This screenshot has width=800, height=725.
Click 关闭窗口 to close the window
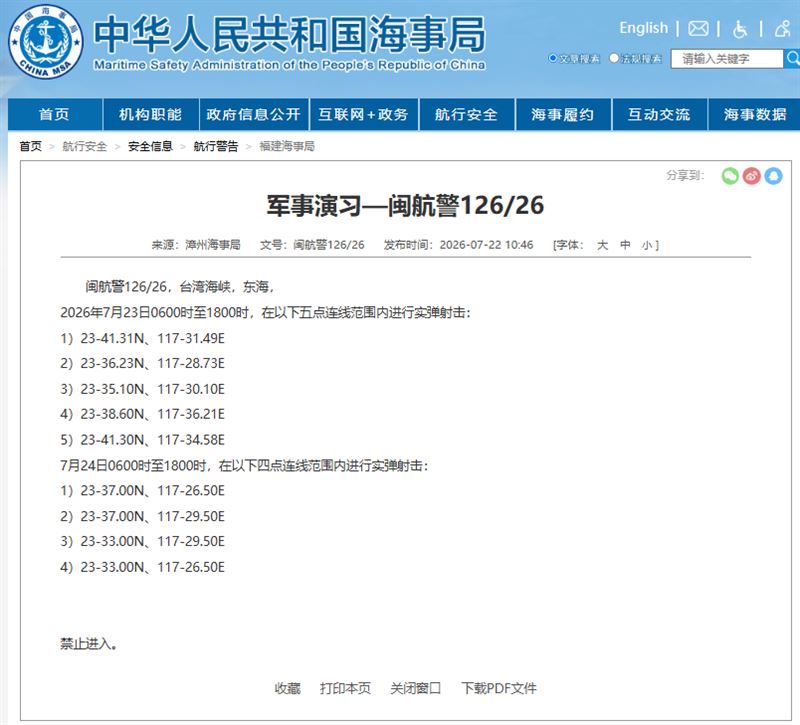coord(415,689)
